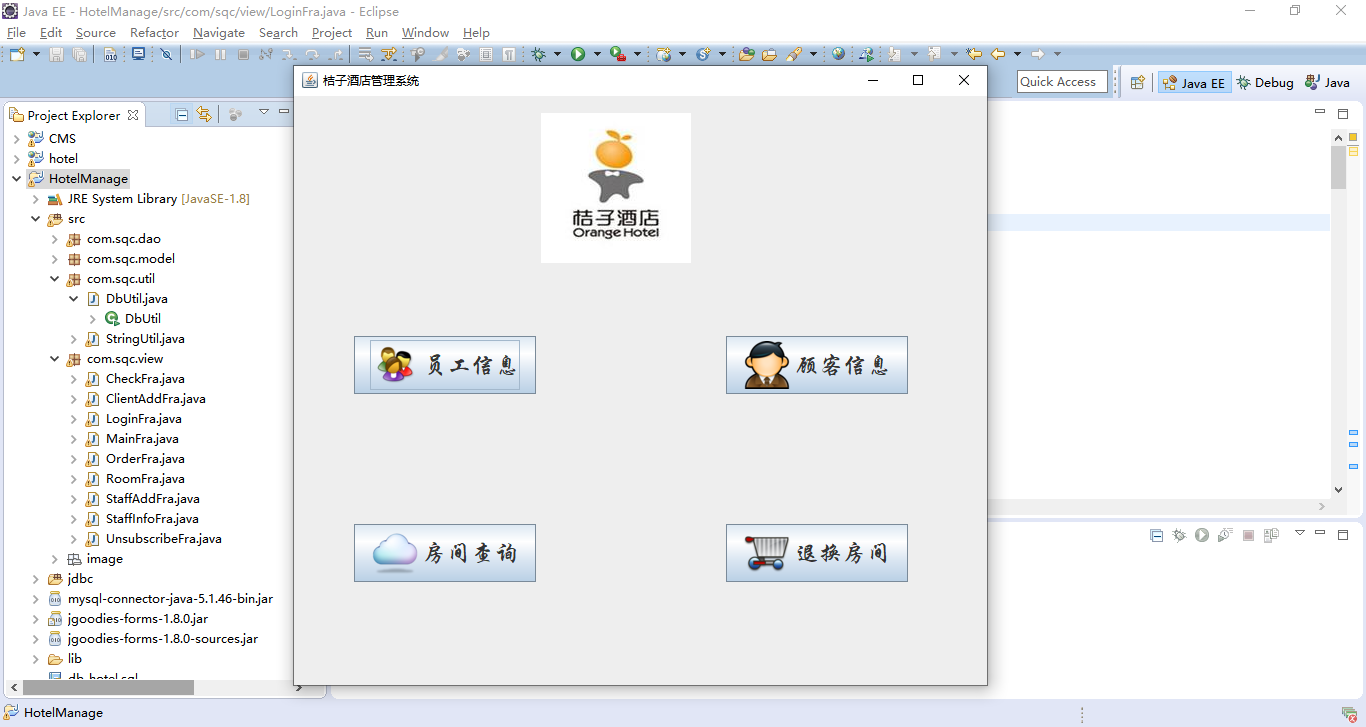Select JRE System Library node

[x=148, y=199]
